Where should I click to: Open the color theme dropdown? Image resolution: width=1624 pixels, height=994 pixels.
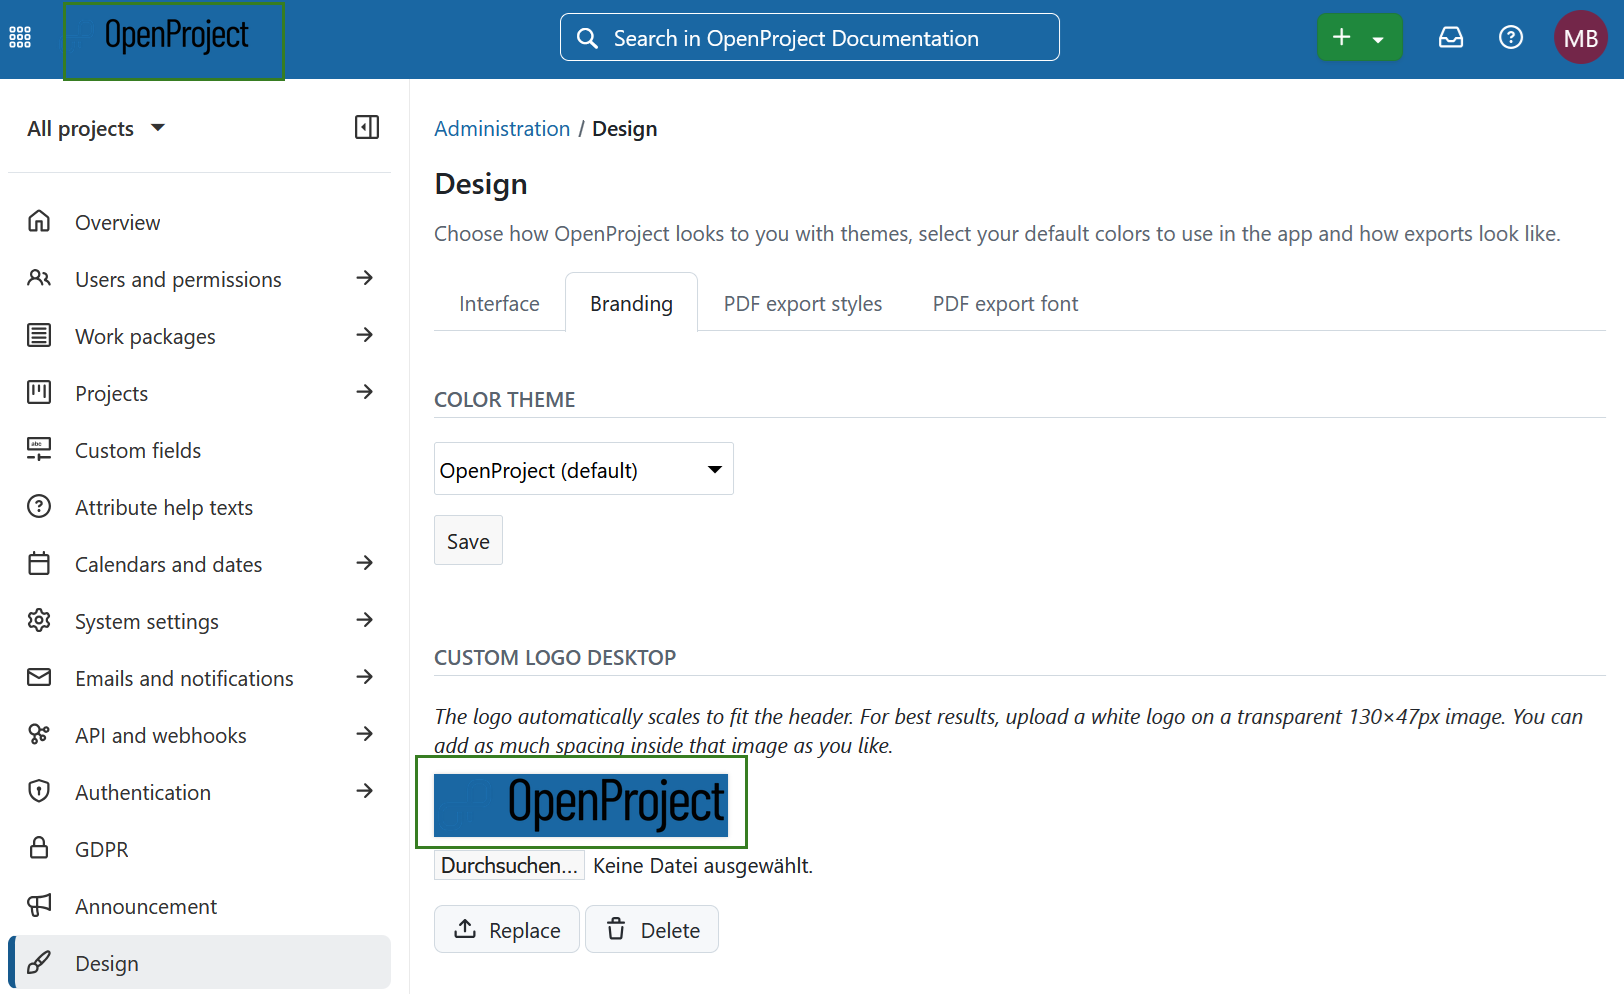pyautogui.click(x=583, y=468)
